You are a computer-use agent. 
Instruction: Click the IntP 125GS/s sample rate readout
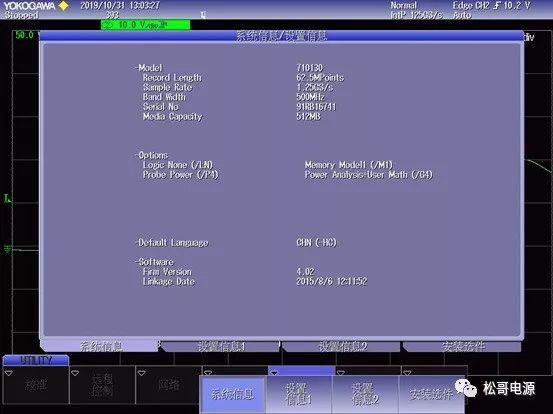coord(416,15)
